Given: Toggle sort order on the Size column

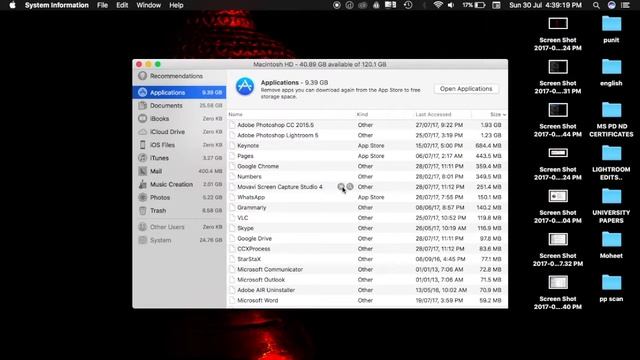Looking at the screenshot, I should point(498,114).
